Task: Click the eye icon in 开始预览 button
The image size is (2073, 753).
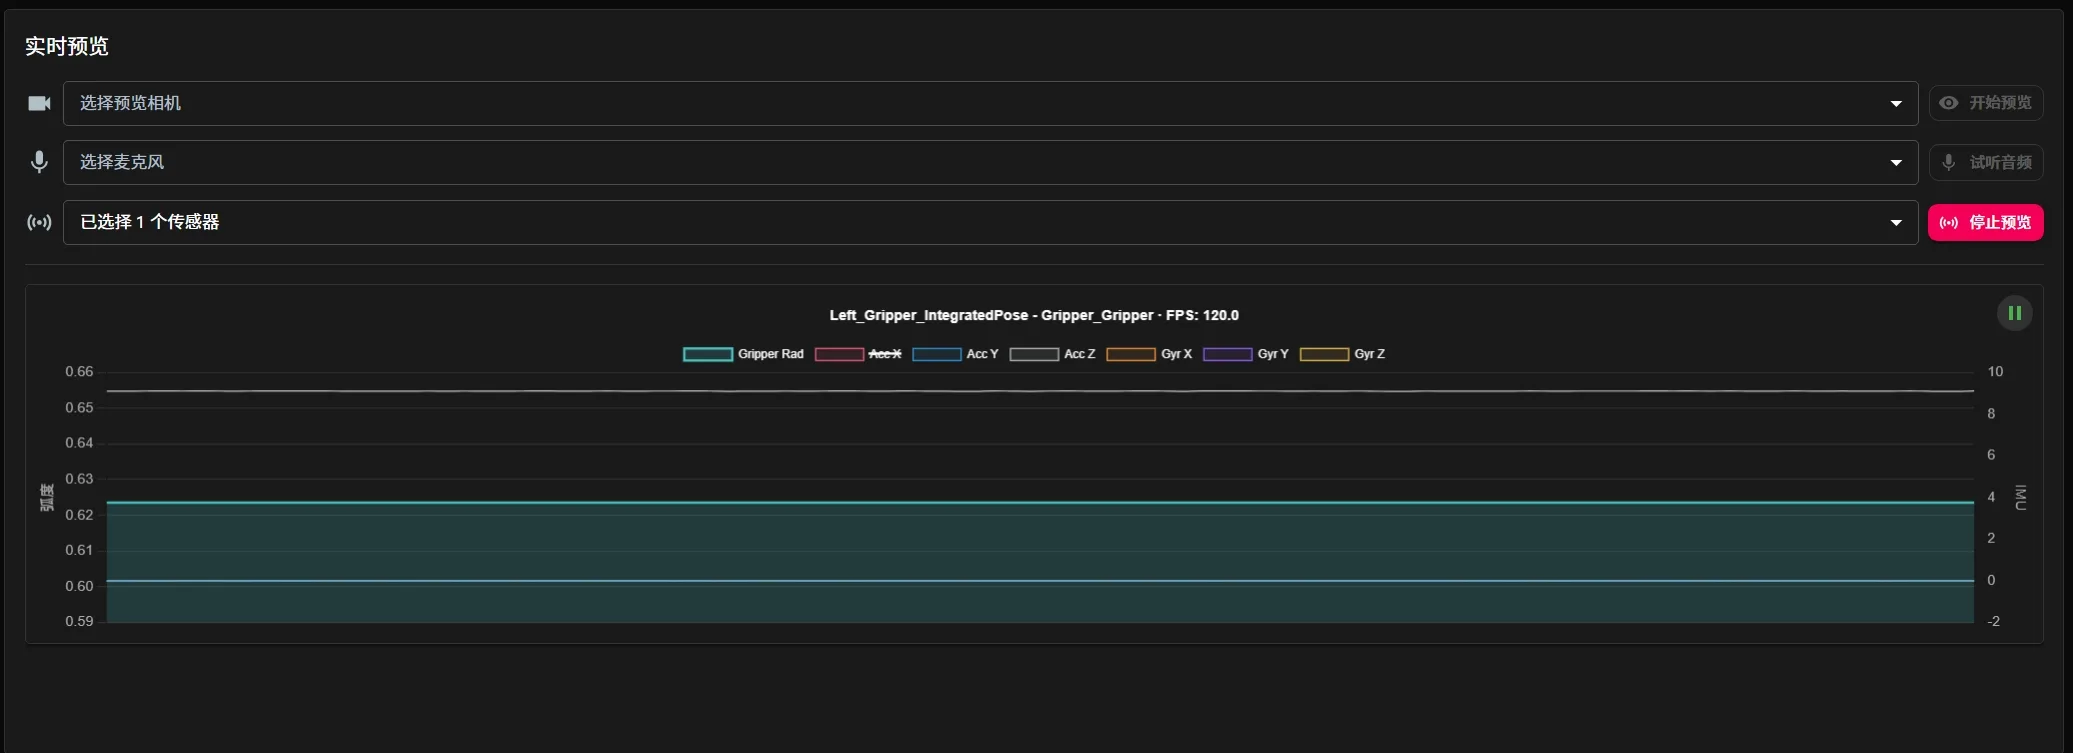Action: click(1948, 103)
